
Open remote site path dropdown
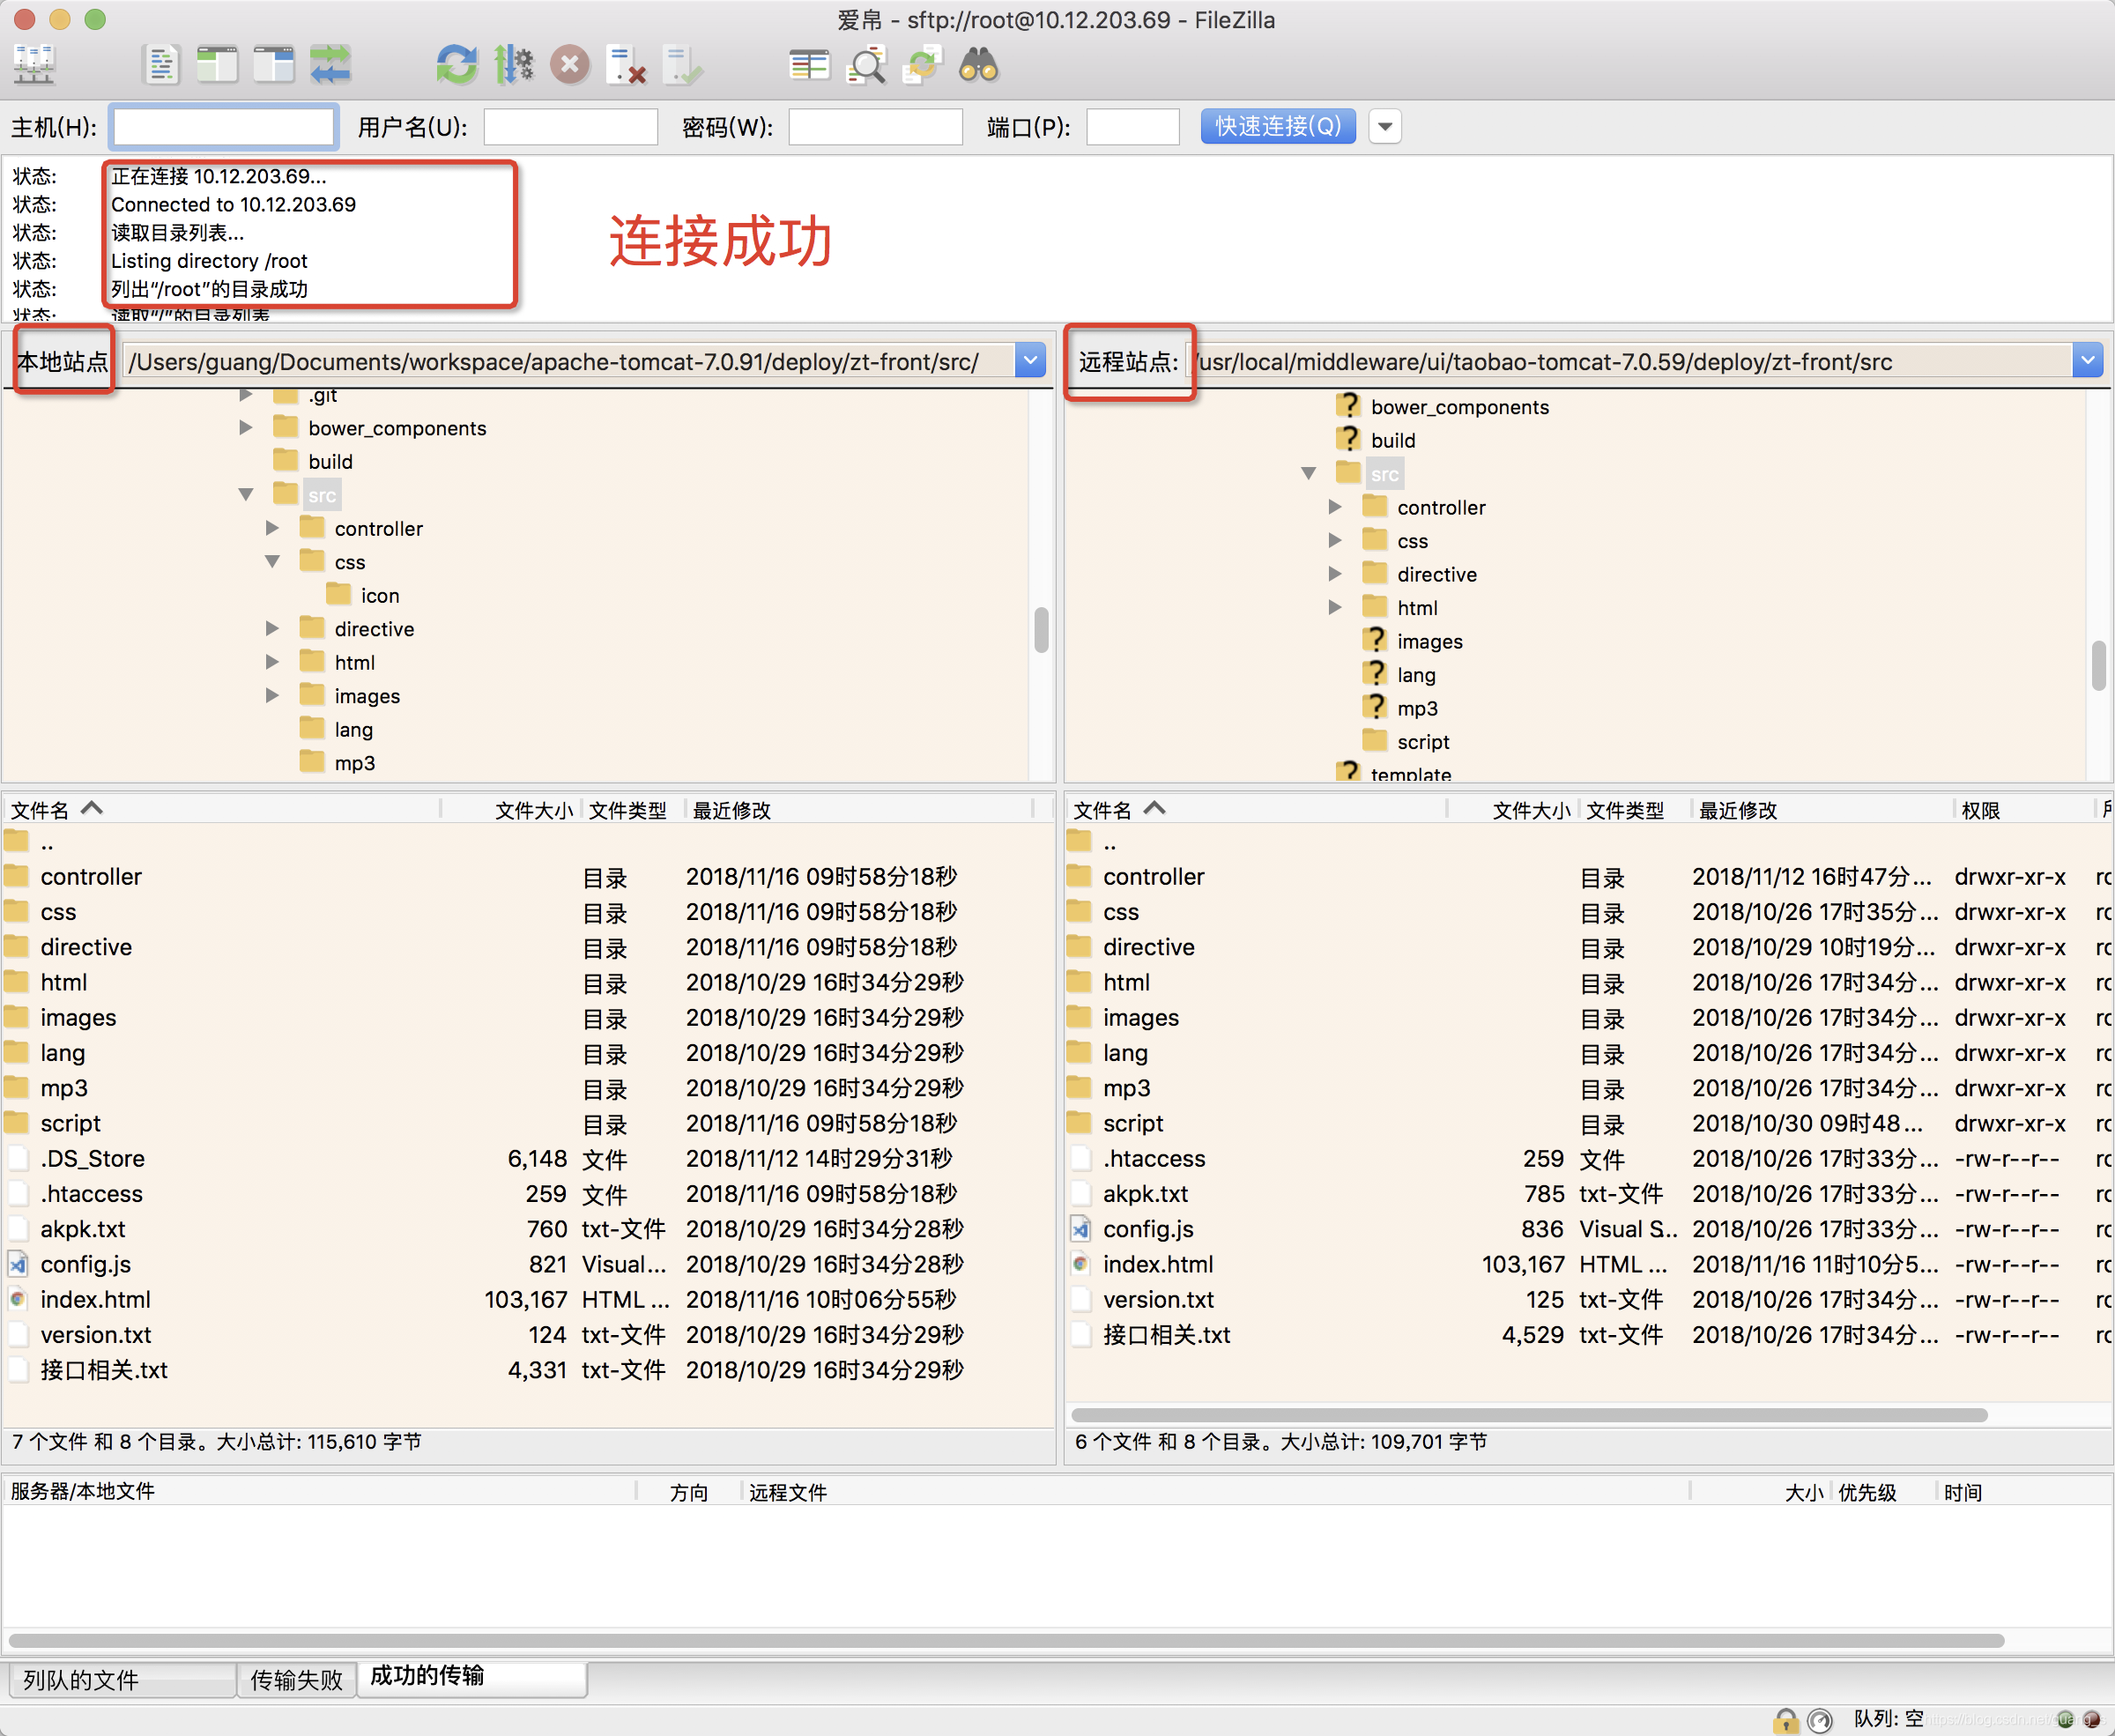2087,361
